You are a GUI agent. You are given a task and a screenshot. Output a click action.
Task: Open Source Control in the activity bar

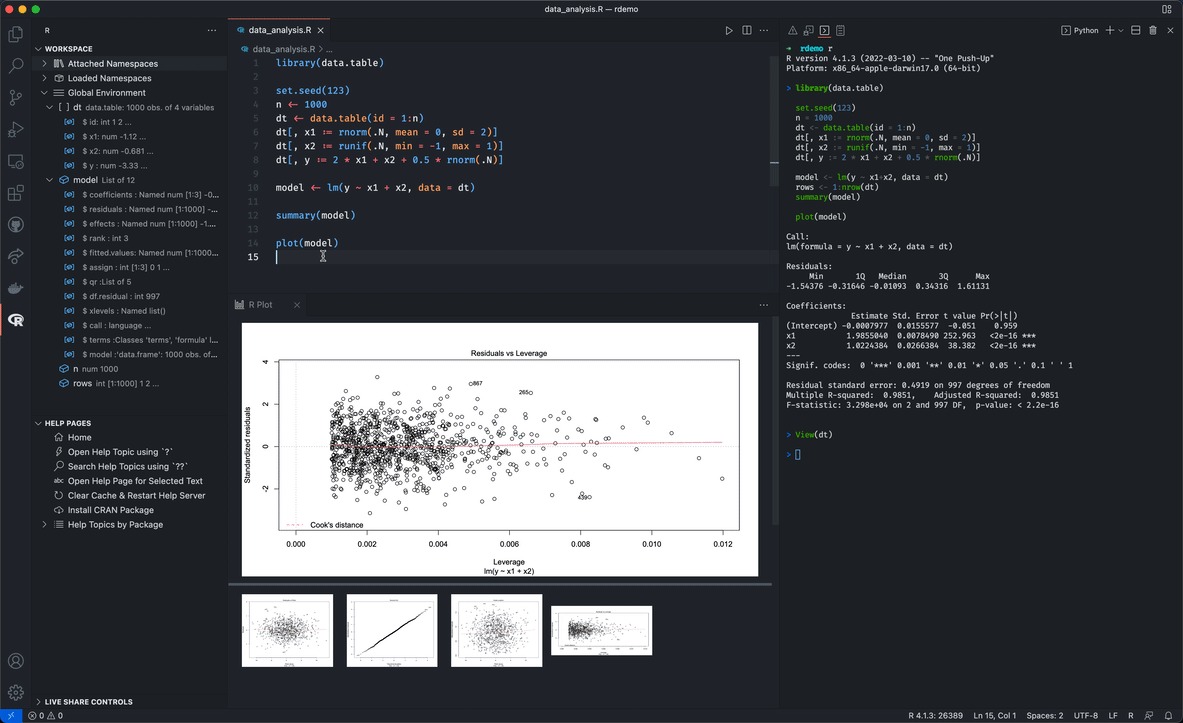point(15,95)
